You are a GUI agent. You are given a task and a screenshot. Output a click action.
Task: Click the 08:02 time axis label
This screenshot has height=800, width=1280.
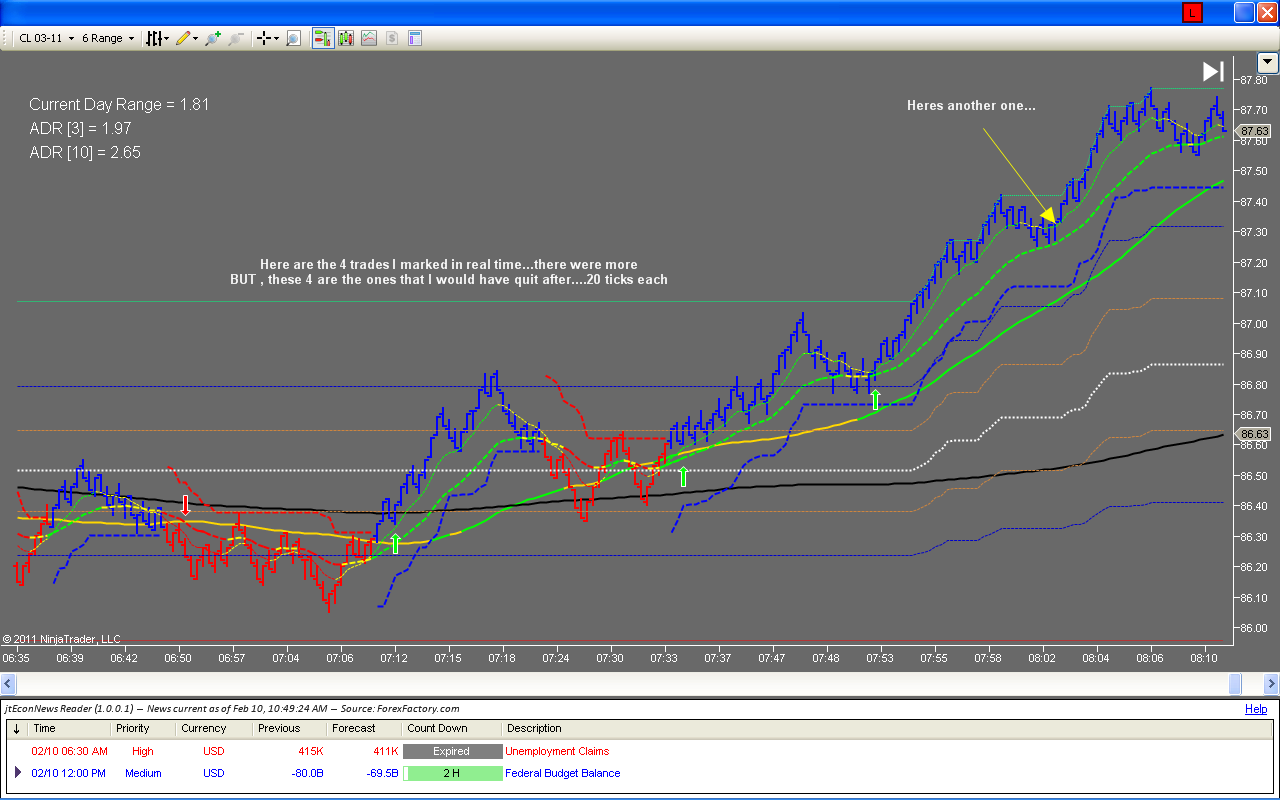pos(1042,658)
